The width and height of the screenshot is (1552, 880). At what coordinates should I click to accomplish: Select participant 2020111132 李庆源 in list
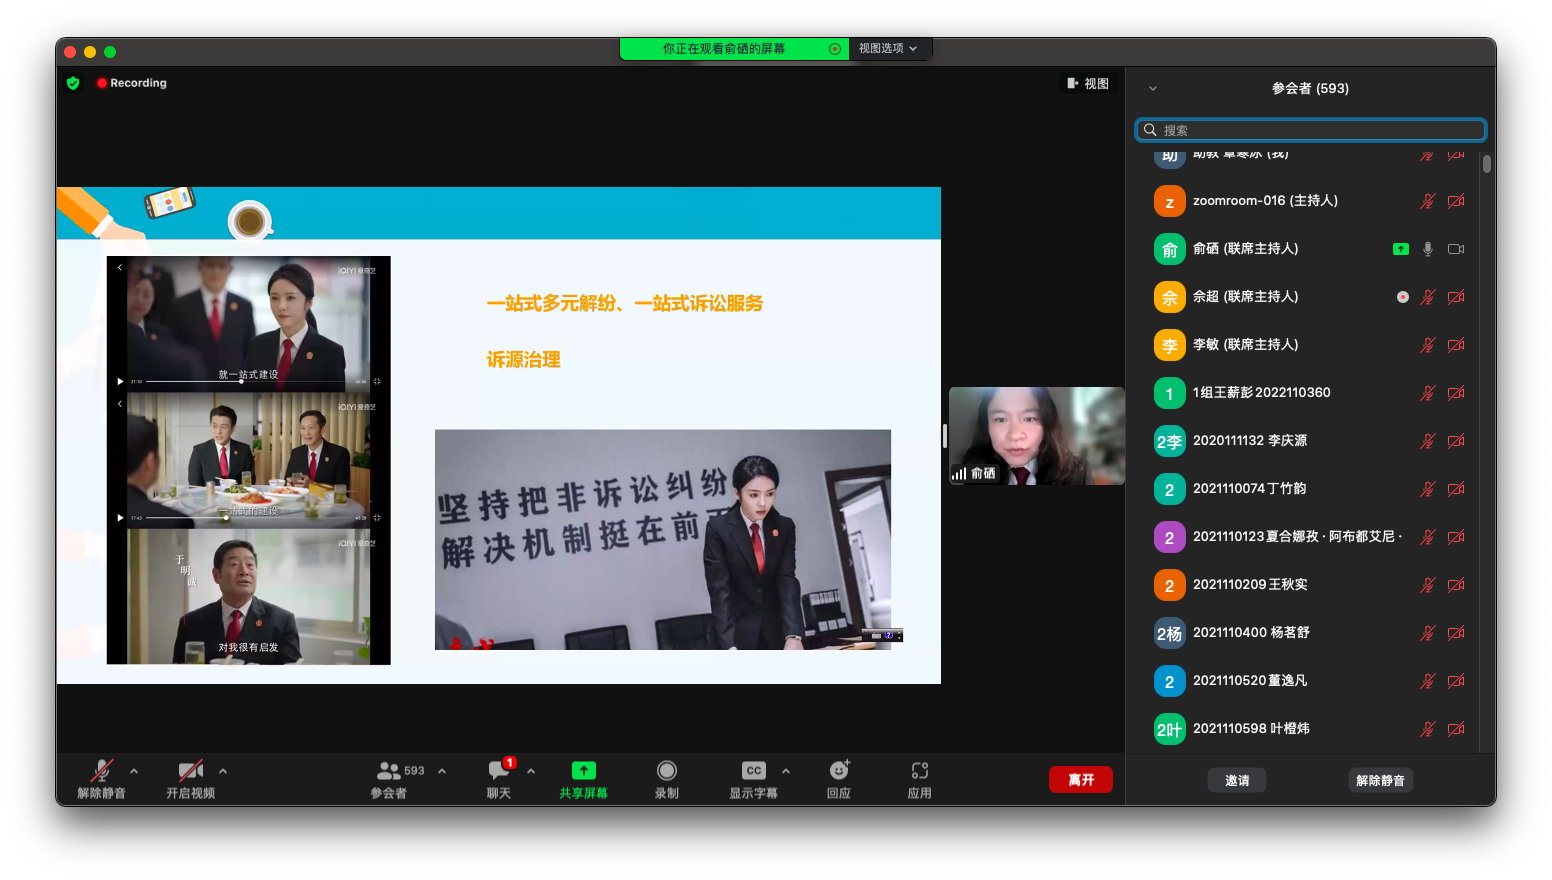[x=1250, y=441]
